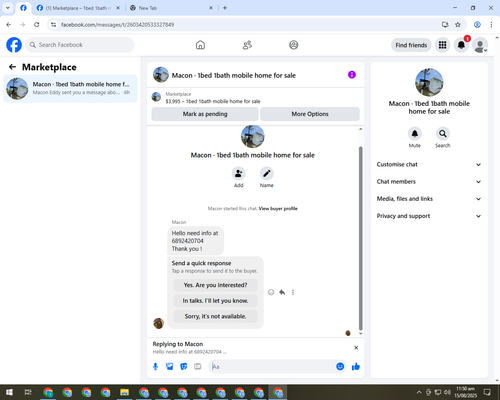500x400 pixels.
Task: Record a voice clip
Action: tap(155, 367)
